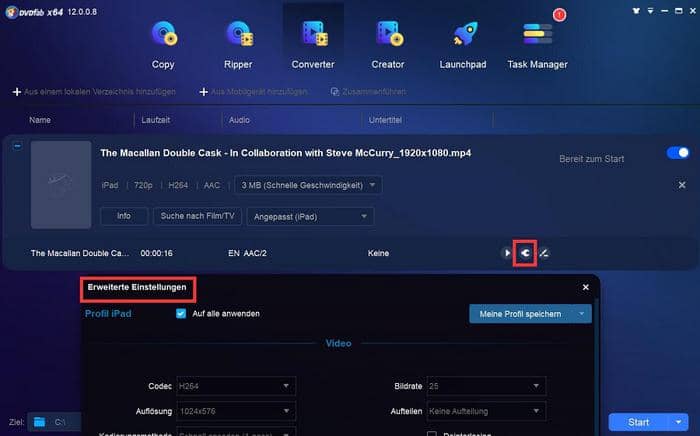Close the Erweiterte Einstellungen panel
This screenshot has height=436, width=700.
coord(586,287)
